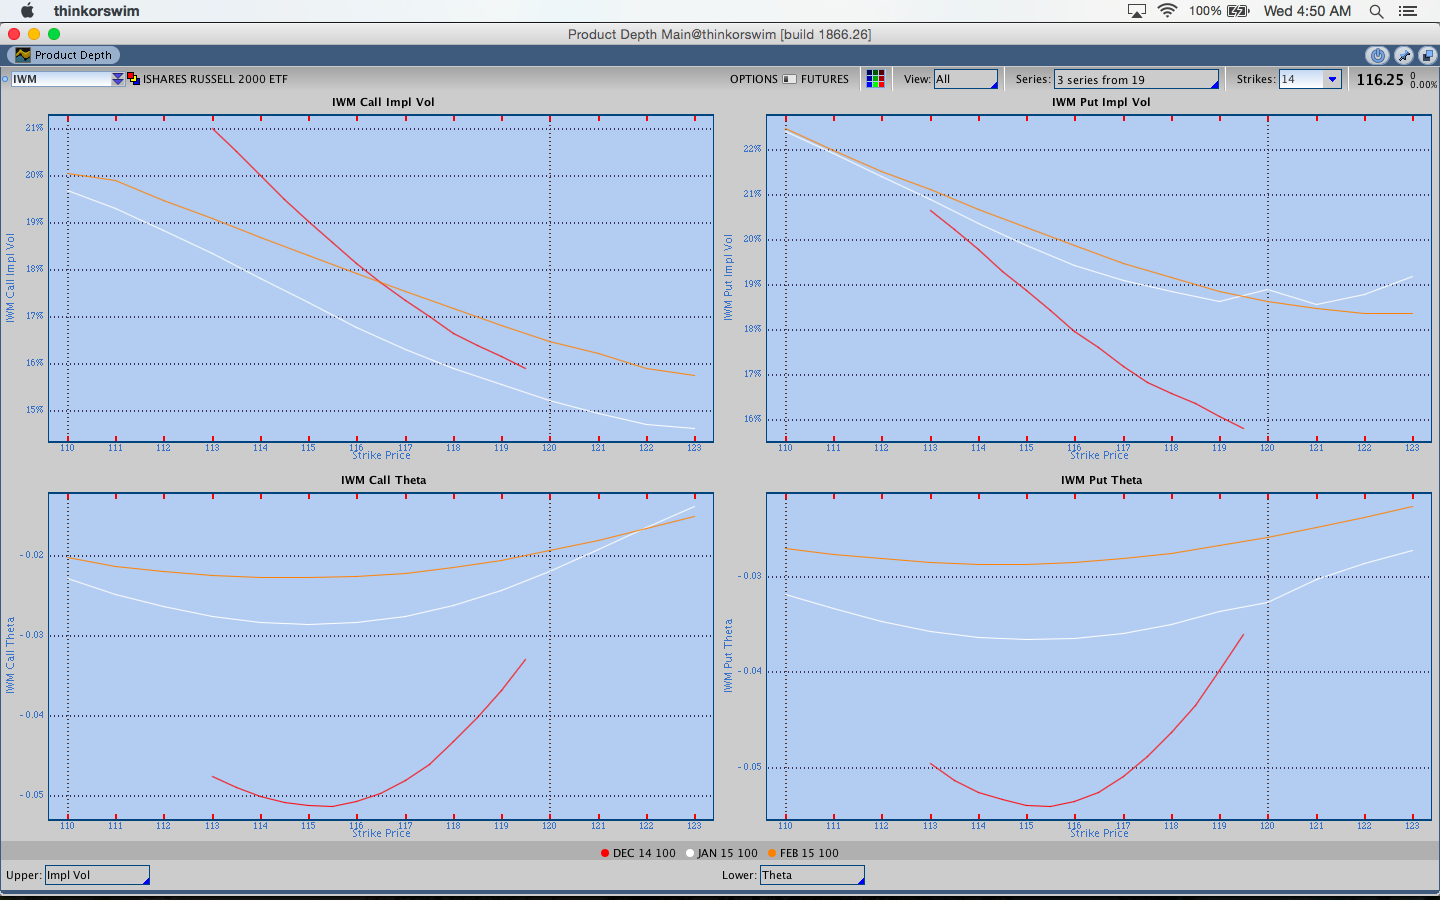Image resolution: width=1440 pixels, height=900 pixels.
Task: Click the Product Depth tab icon
Action: (x=22, y=55)
